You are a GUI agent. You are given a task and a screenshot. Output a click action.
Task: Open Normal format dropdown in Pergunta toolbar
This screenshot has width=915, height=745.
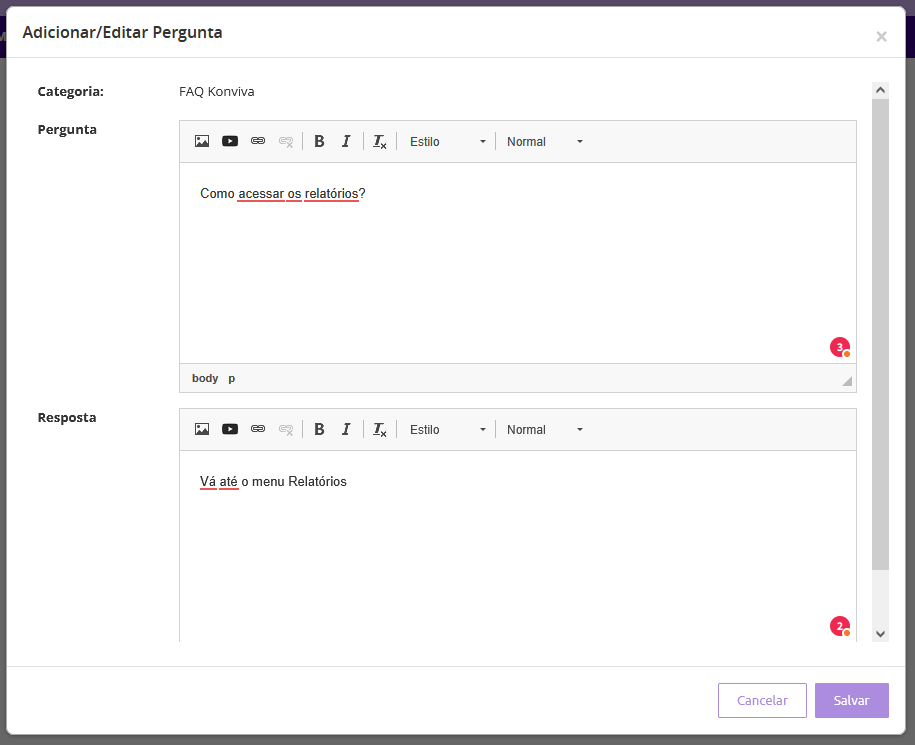[544, 142]
